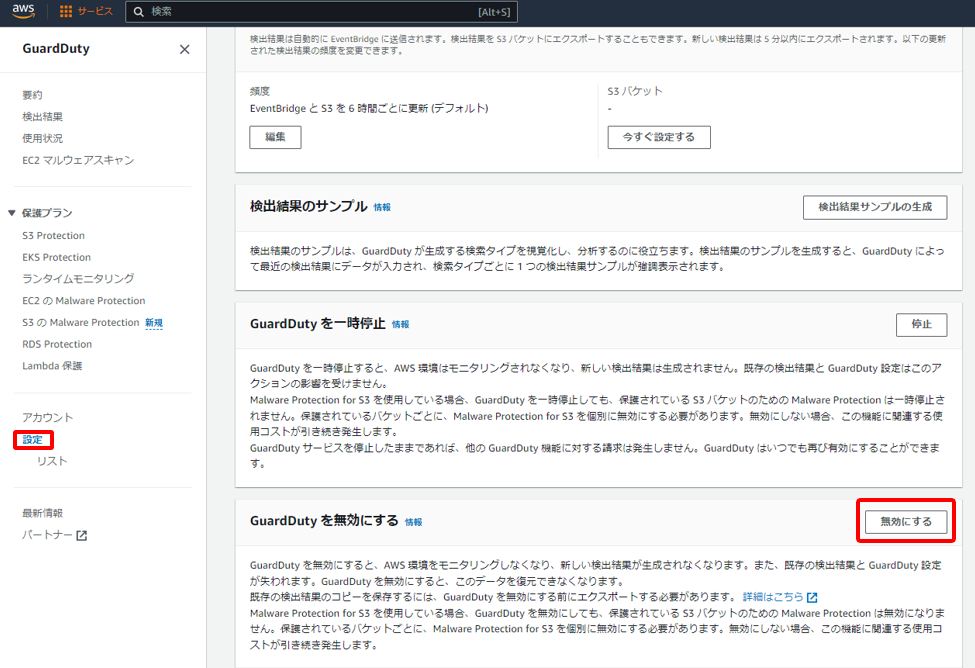The height and width of the screenshot is (668, 975).
Task: Click 無効にする button to disable GuardDuty
Action: coord(906,522)
